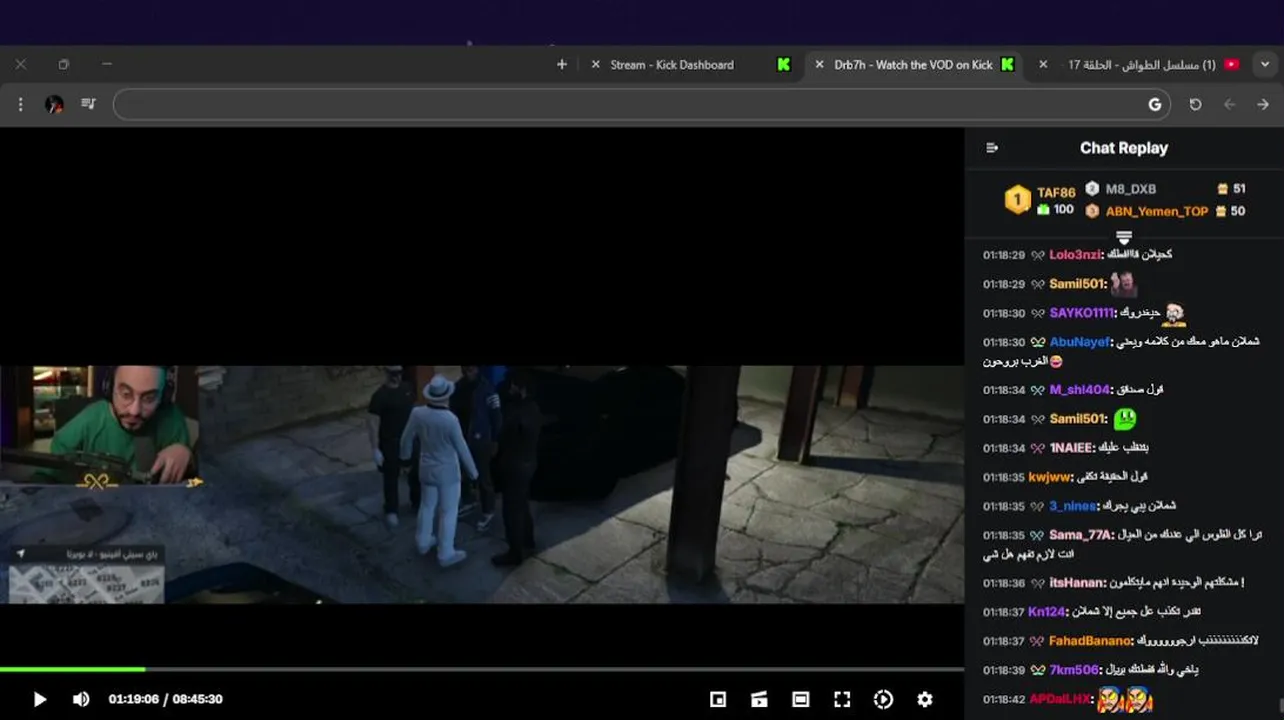The width and height of the screenshot is (1284, 720).
Task: Open the media control toolbar icon
Action: tap(88, 103)
